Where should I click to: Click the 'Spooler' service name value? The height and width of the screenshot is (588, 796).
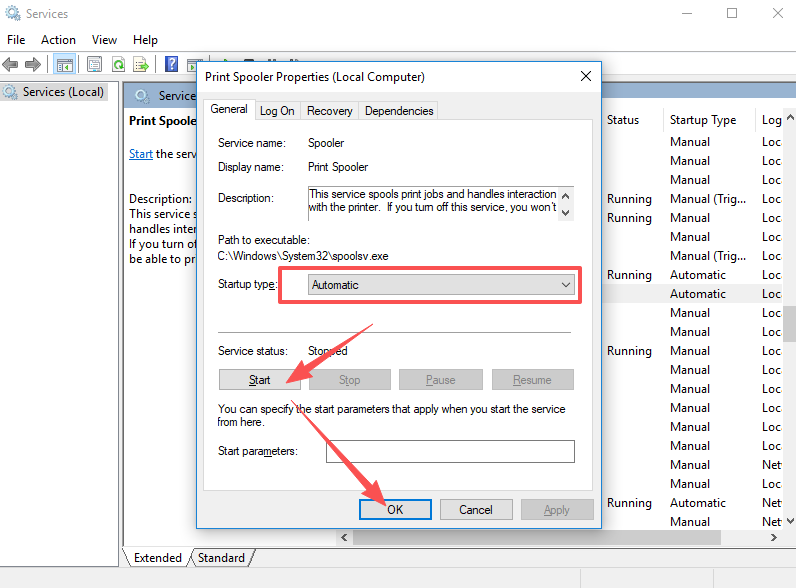pyautogui.click(x=326, y=143)
